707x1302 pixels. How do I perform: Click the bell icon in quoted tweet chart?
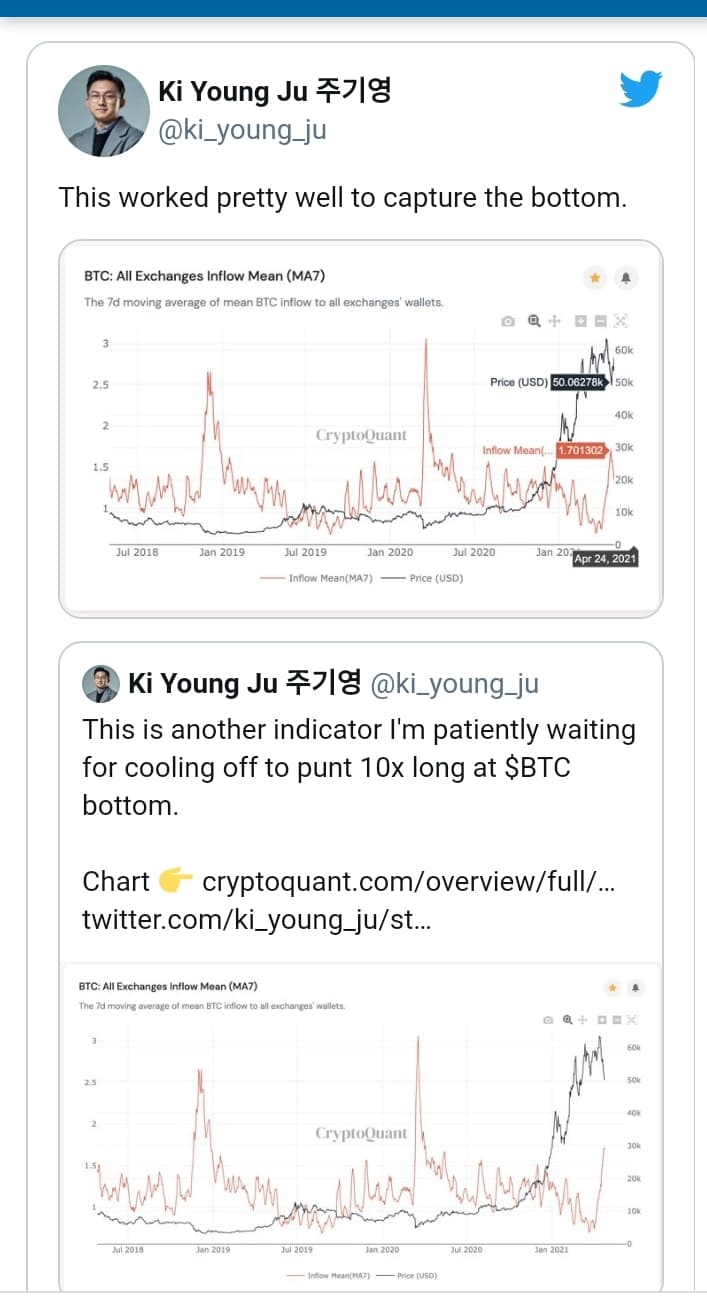636,987
